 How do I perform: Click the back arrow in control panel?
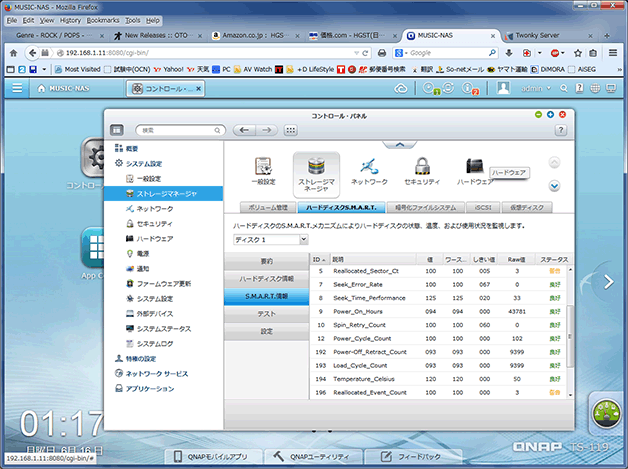244,130
